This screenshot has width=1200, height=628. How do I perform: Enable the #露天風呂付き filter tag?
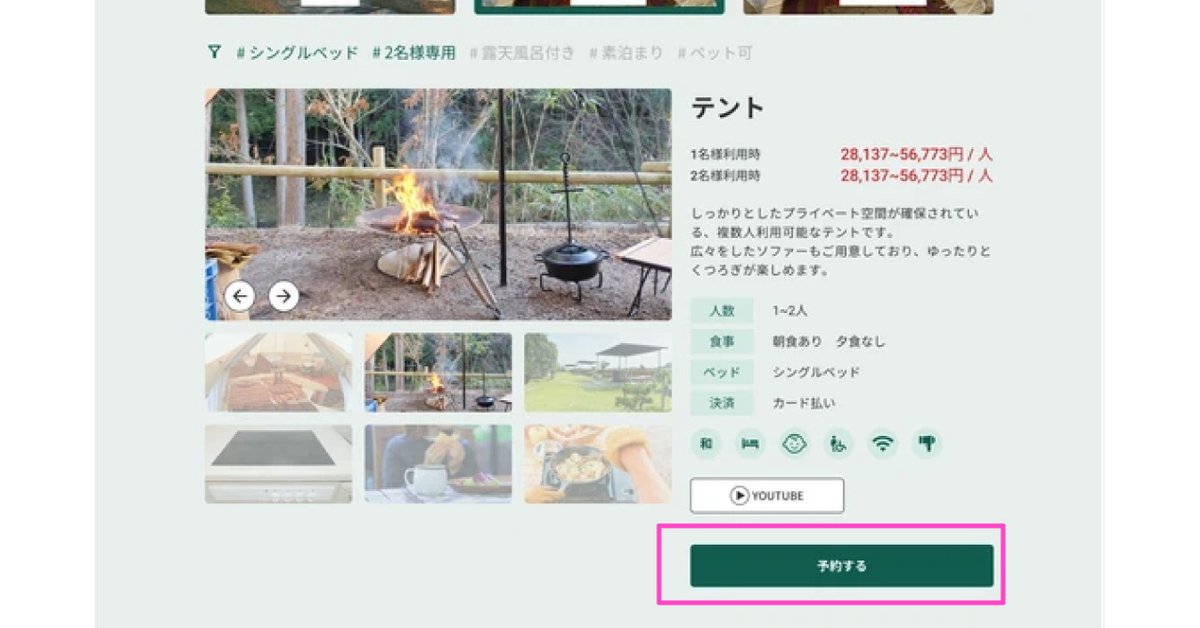coord(522,53)
